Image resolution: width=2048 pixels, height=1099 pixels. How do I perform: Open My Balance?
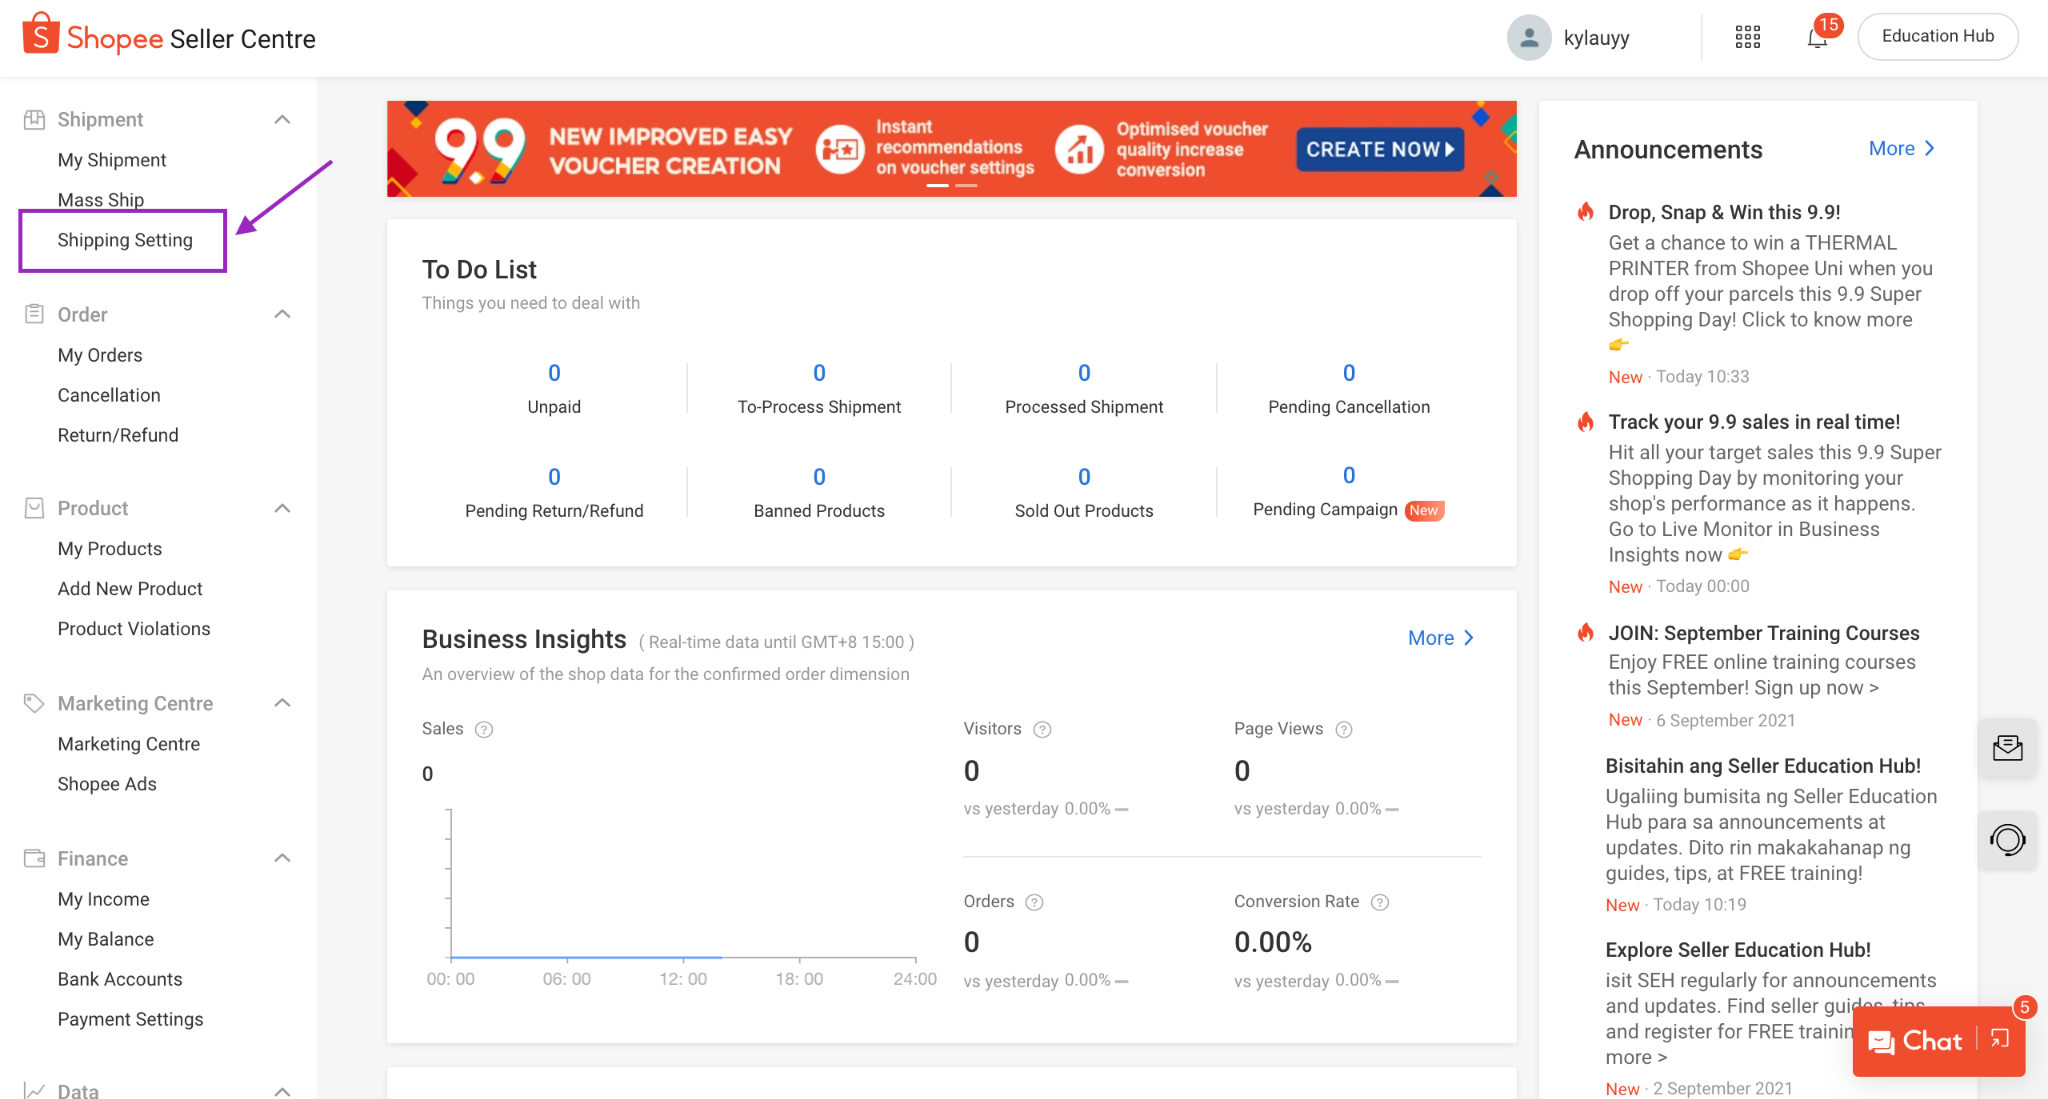106,939
